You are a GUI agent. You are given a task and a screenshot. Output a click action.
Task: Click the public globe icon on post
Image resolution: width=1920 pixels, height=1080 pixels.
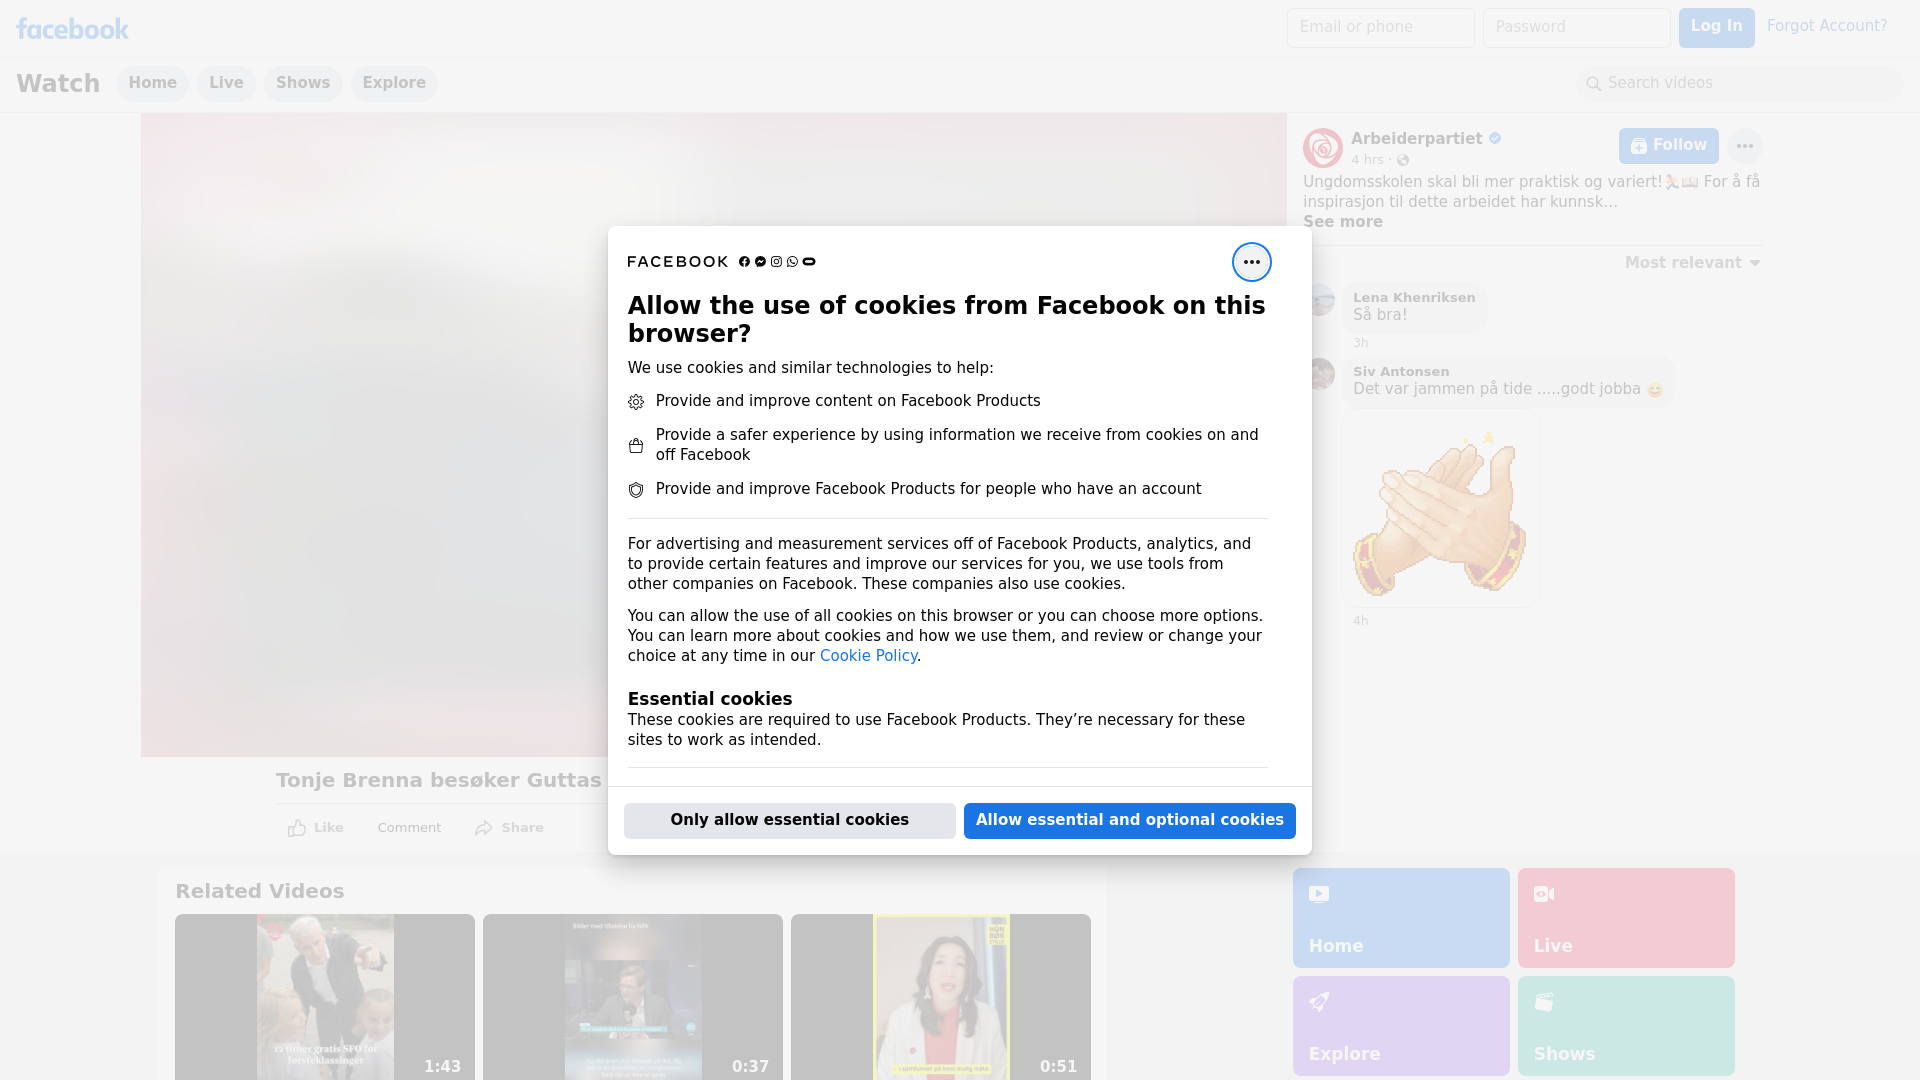tap(1403, 160)
